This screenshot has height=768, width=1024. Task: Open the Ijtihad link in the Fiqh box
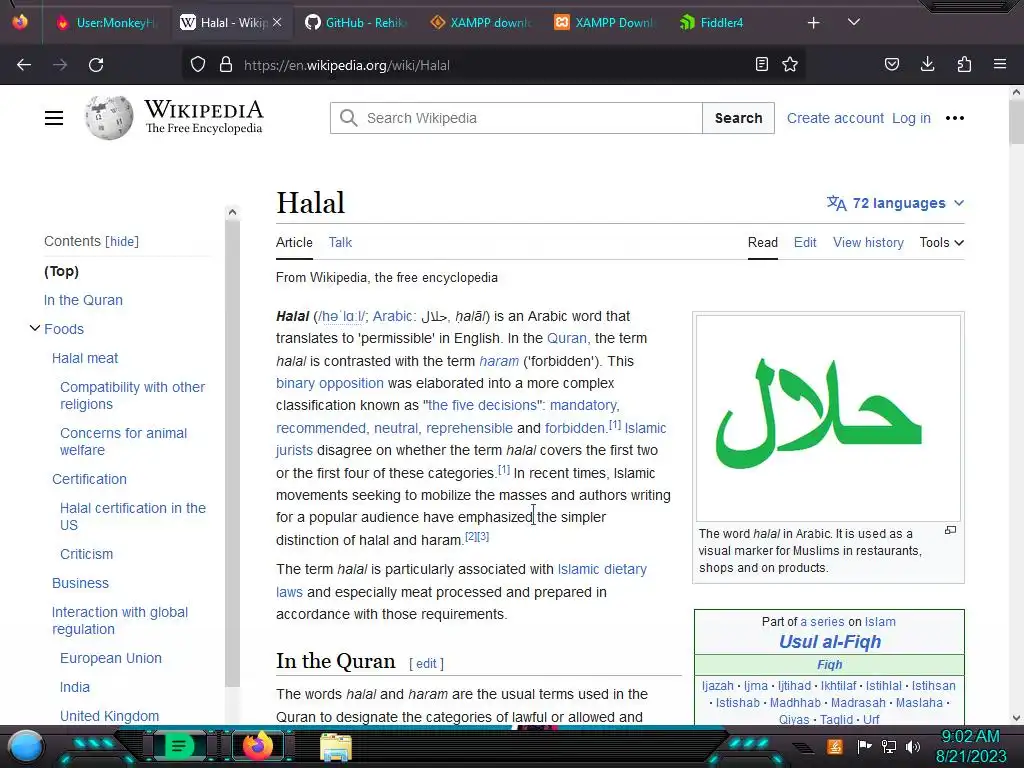794,686
